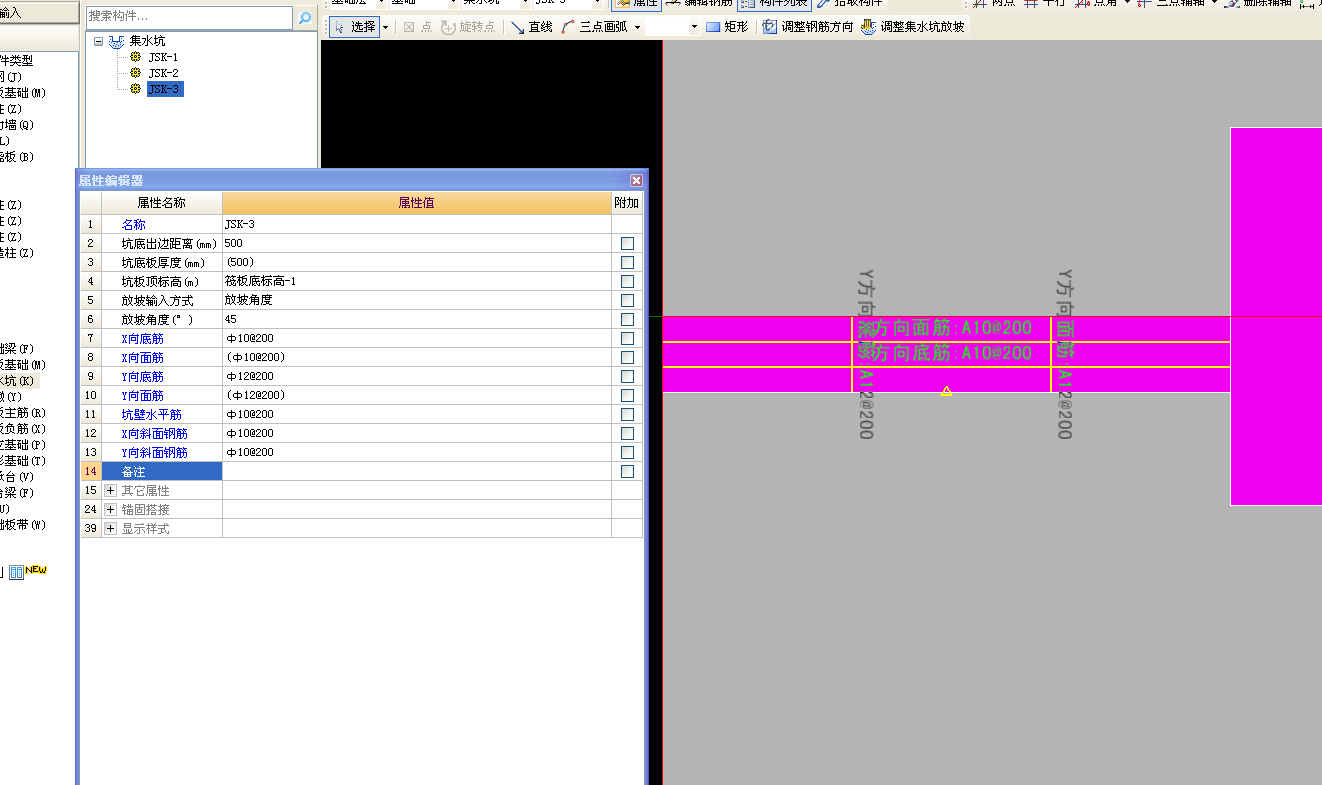Click the highlighted 集水坑 (K) item in left list
This screenshot has width=1322, height=785.
pyautogui.click(x=18, y=381)
